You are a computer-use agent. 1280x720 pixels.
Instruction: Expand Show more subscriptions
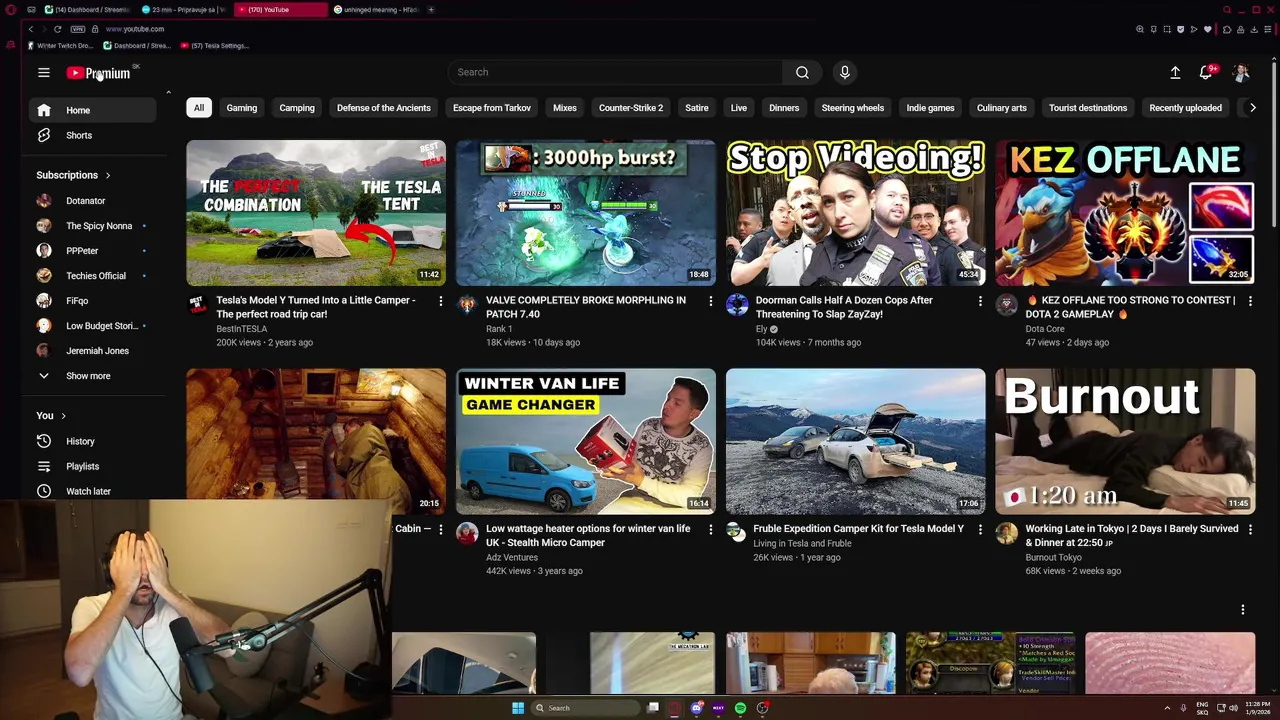tap(92, 376)
